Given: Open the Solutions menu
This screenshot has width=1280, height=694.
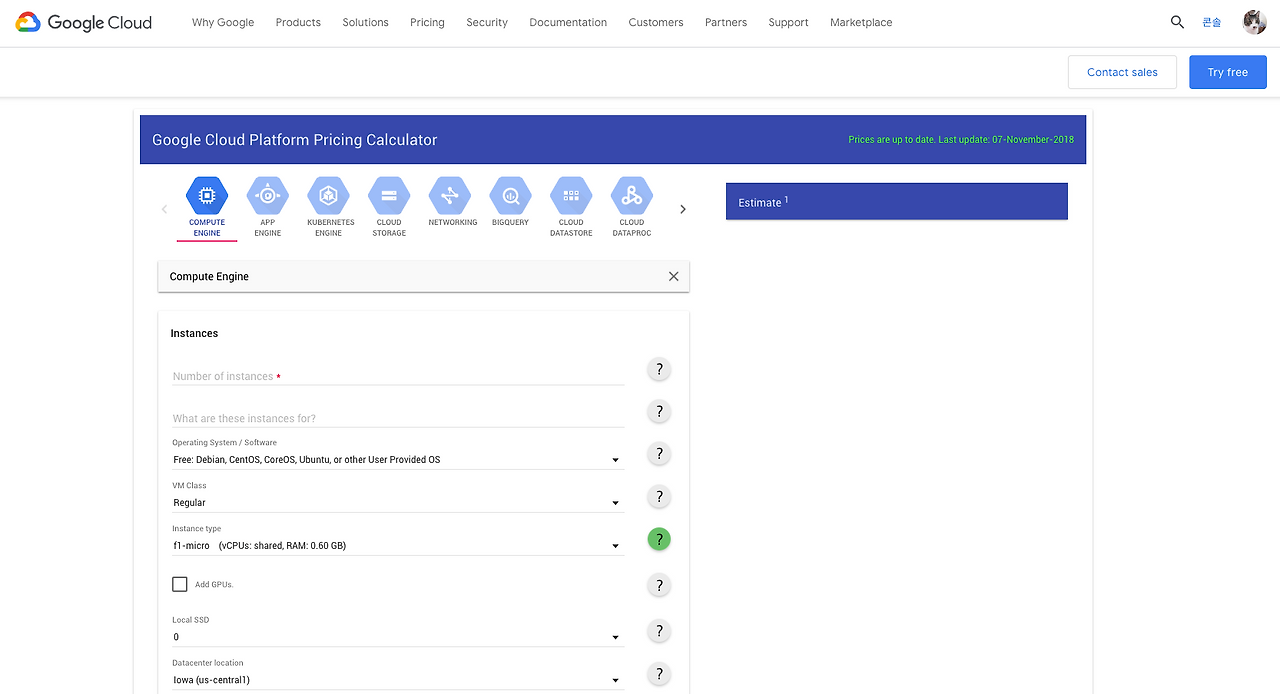Looking at the screenshot, I should click(x=365, y=22).
